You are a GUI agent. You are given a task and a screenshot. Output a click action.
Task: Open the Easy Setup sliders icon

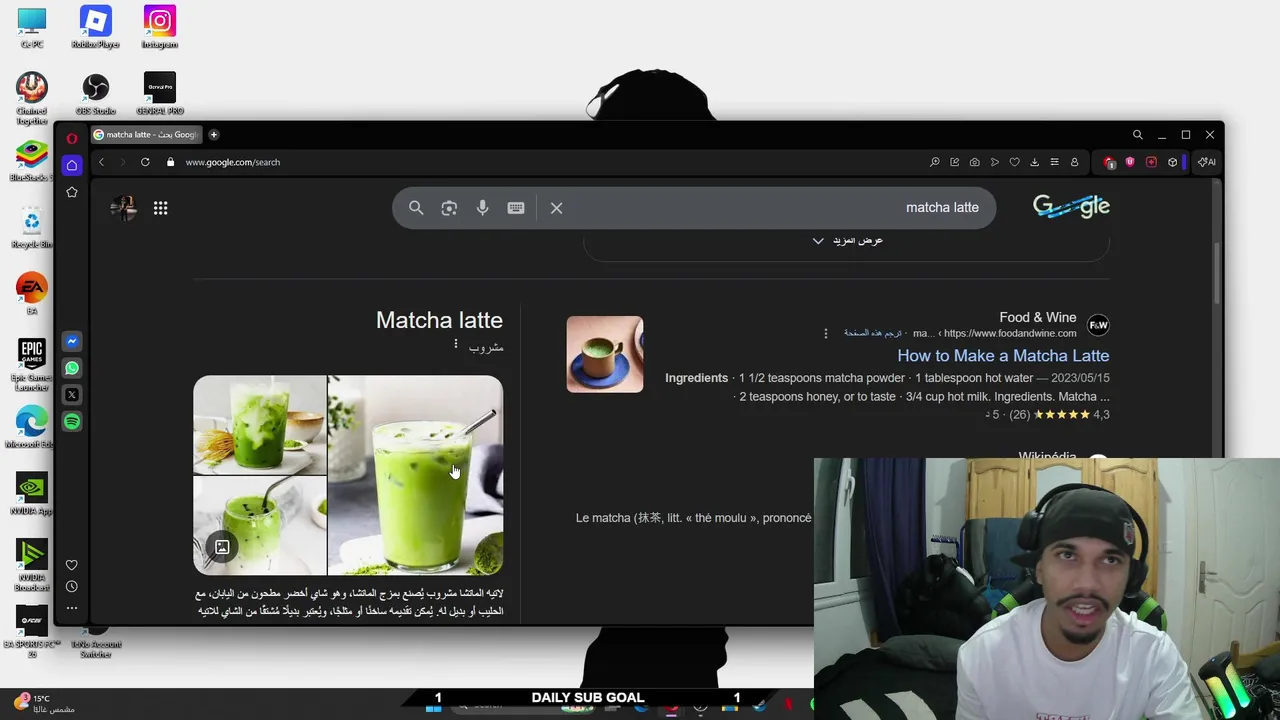pos(1054,162)
